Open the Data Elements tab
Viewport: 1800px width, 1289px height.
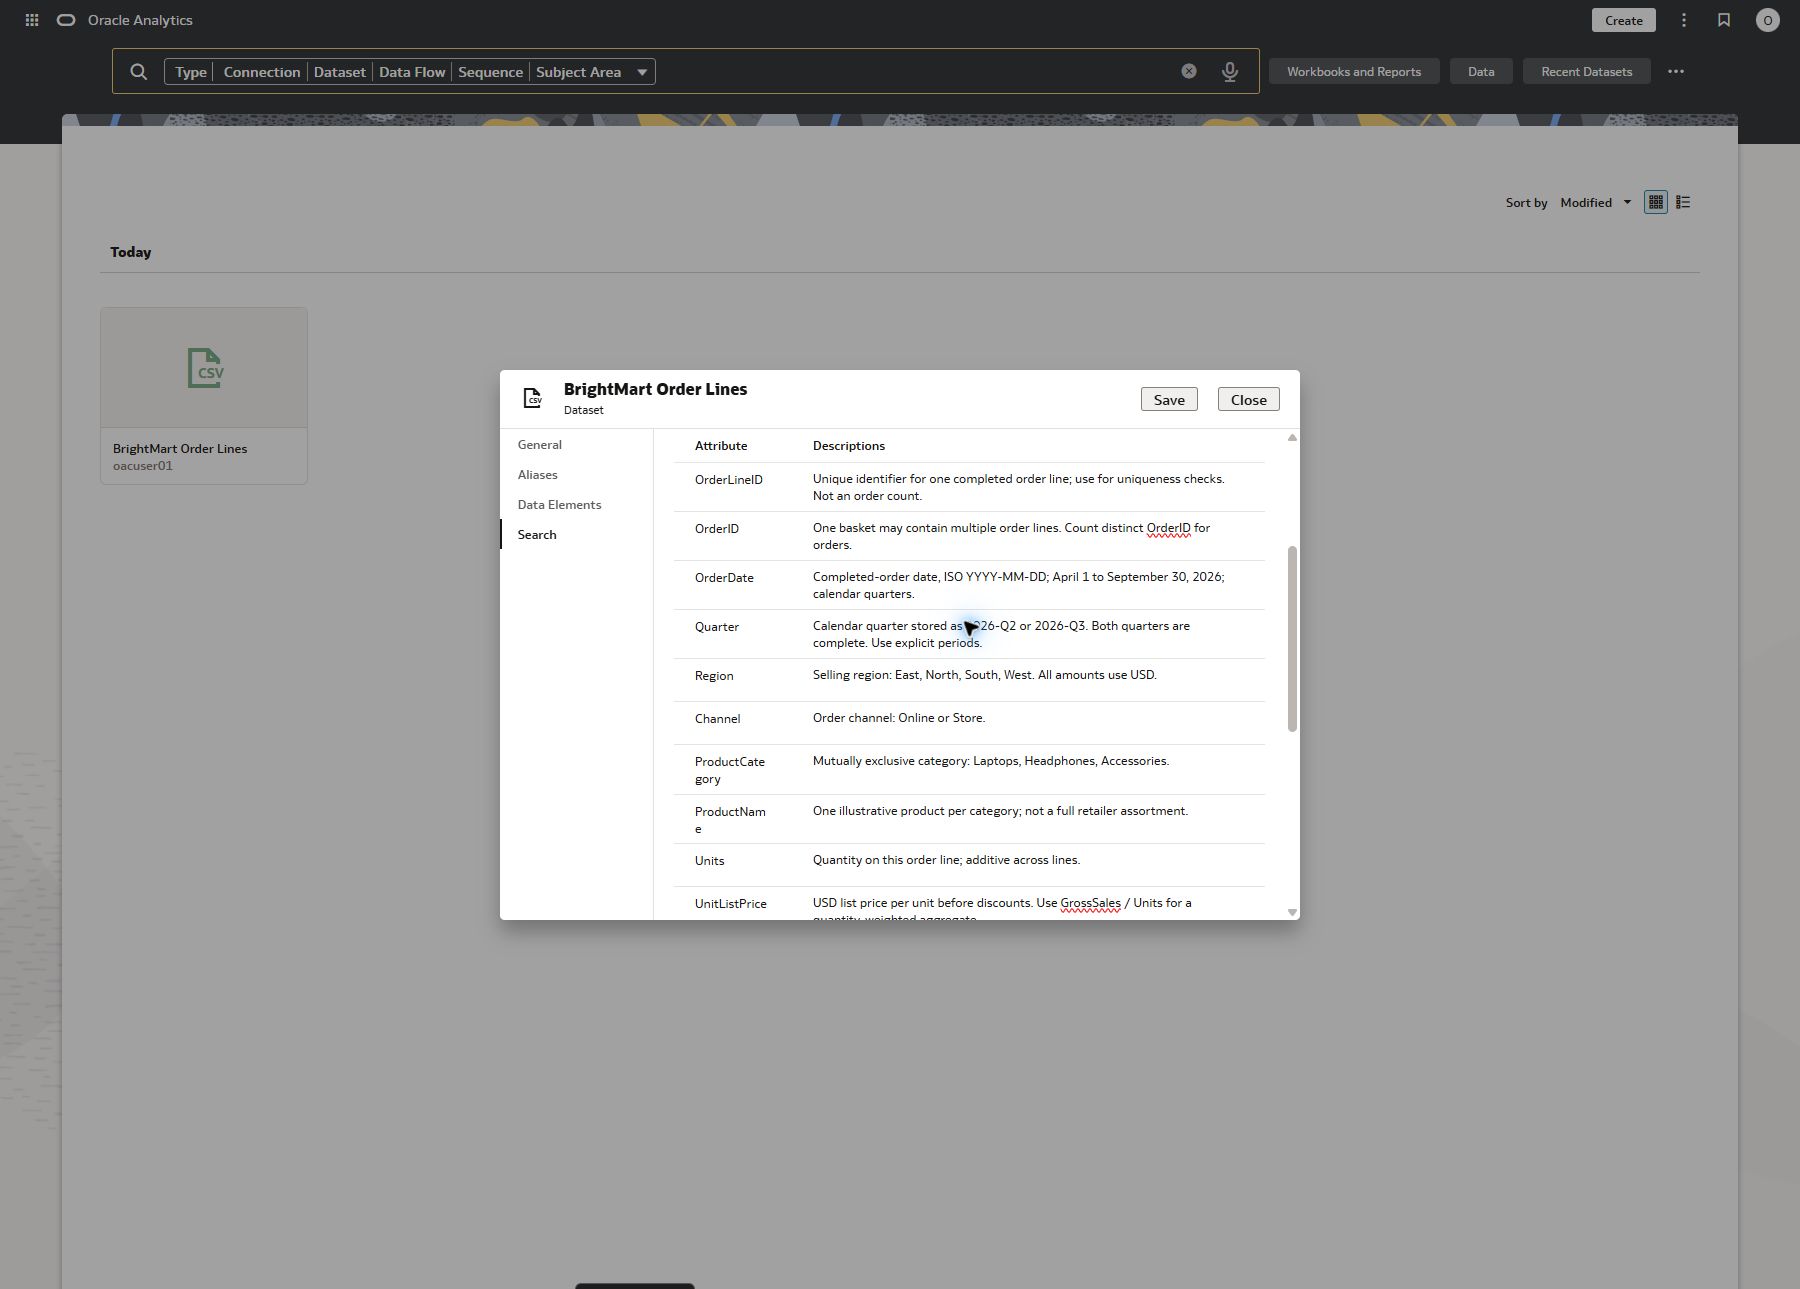tap(559, 505)
